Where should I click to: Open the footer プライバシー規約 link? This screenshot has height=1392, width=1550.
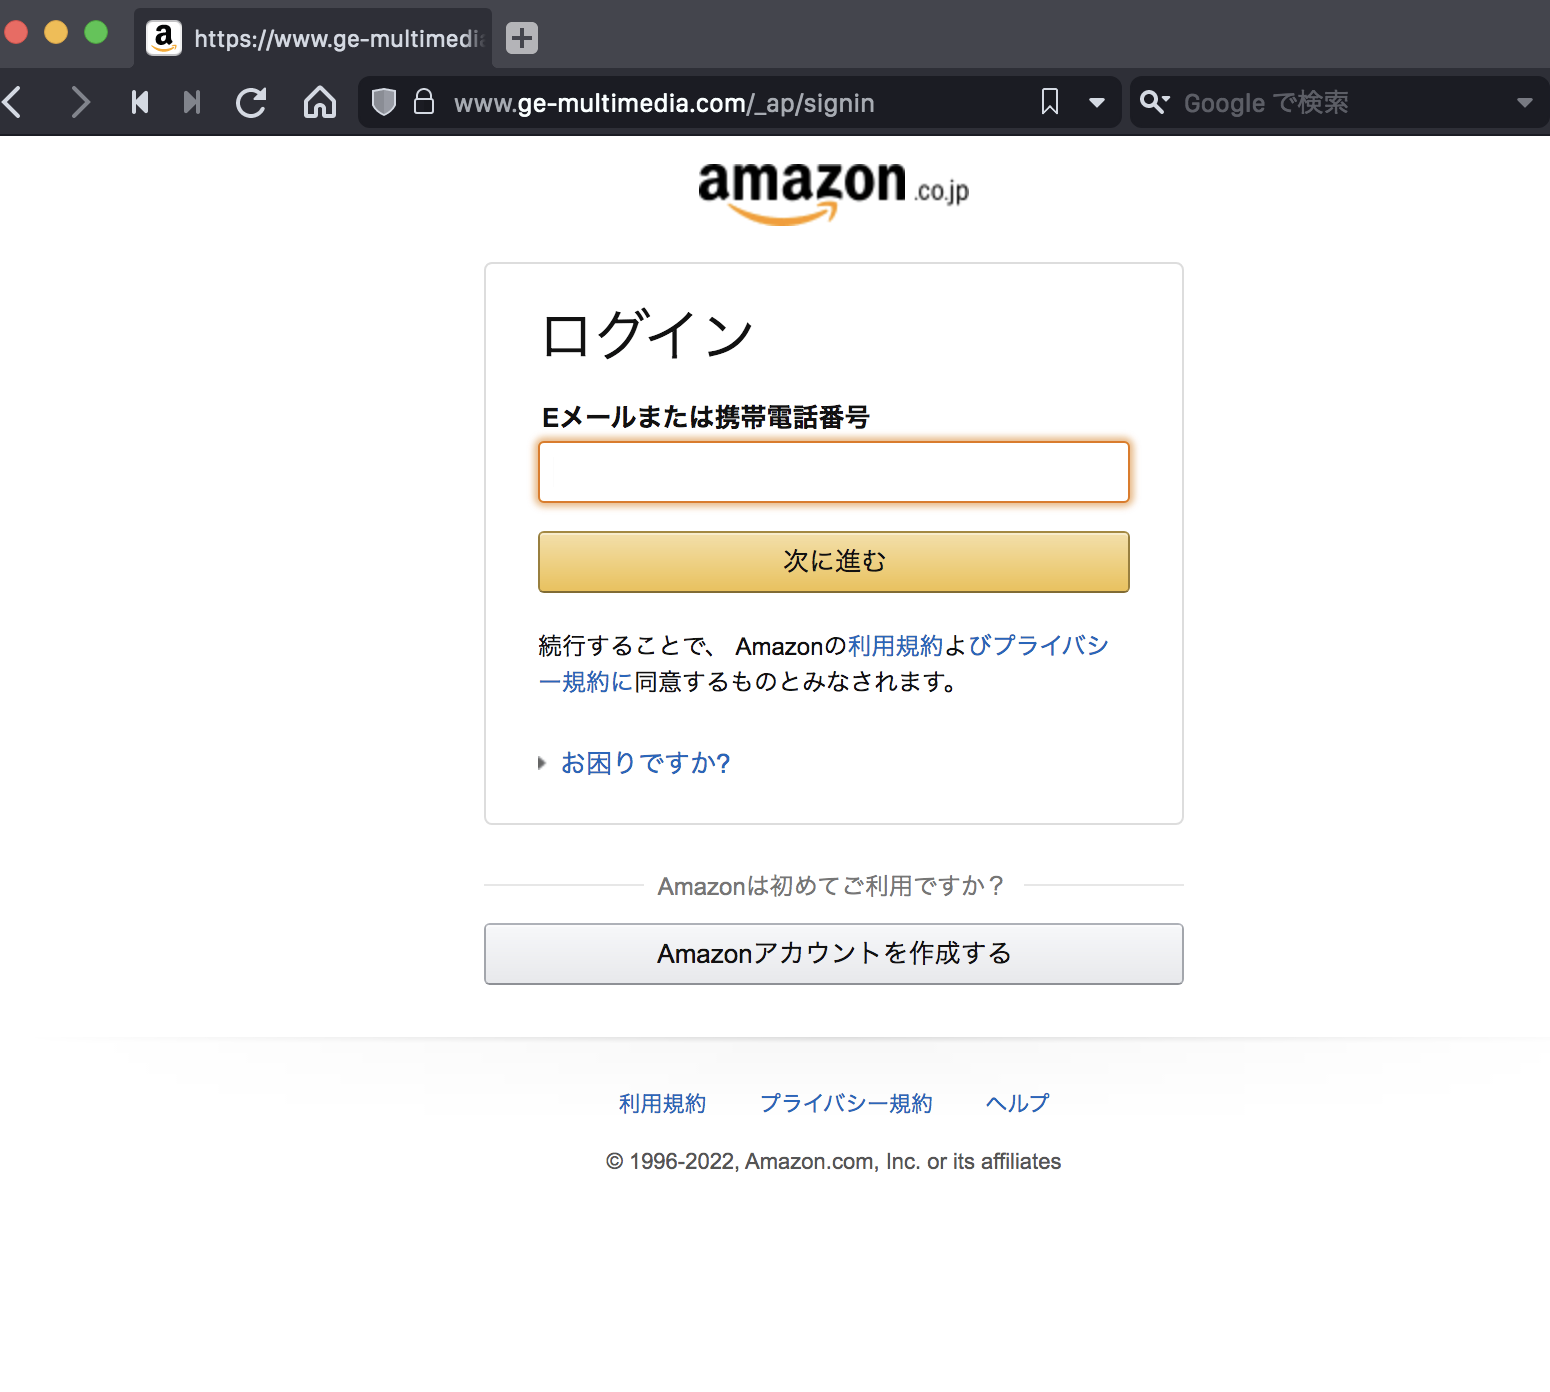click(x=846, y=1103)
